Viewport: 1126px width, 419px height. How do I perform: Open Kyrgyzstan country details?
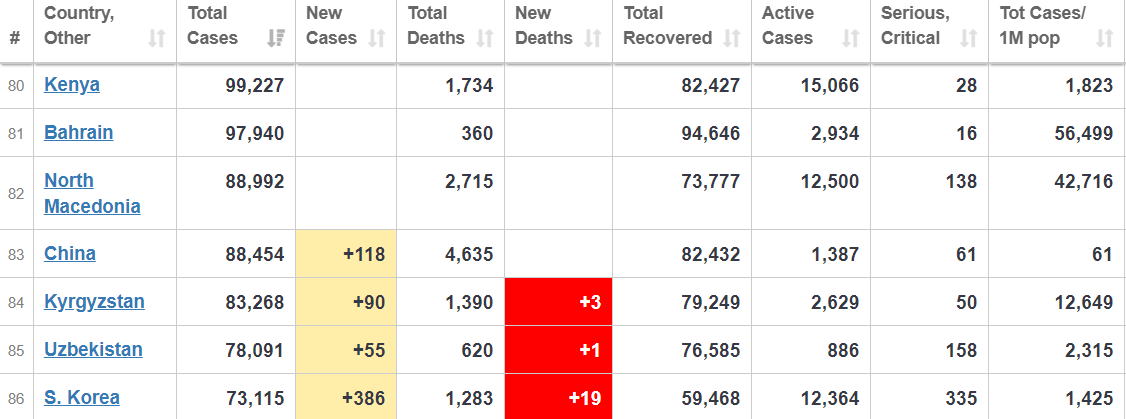(x=94, y=302)
